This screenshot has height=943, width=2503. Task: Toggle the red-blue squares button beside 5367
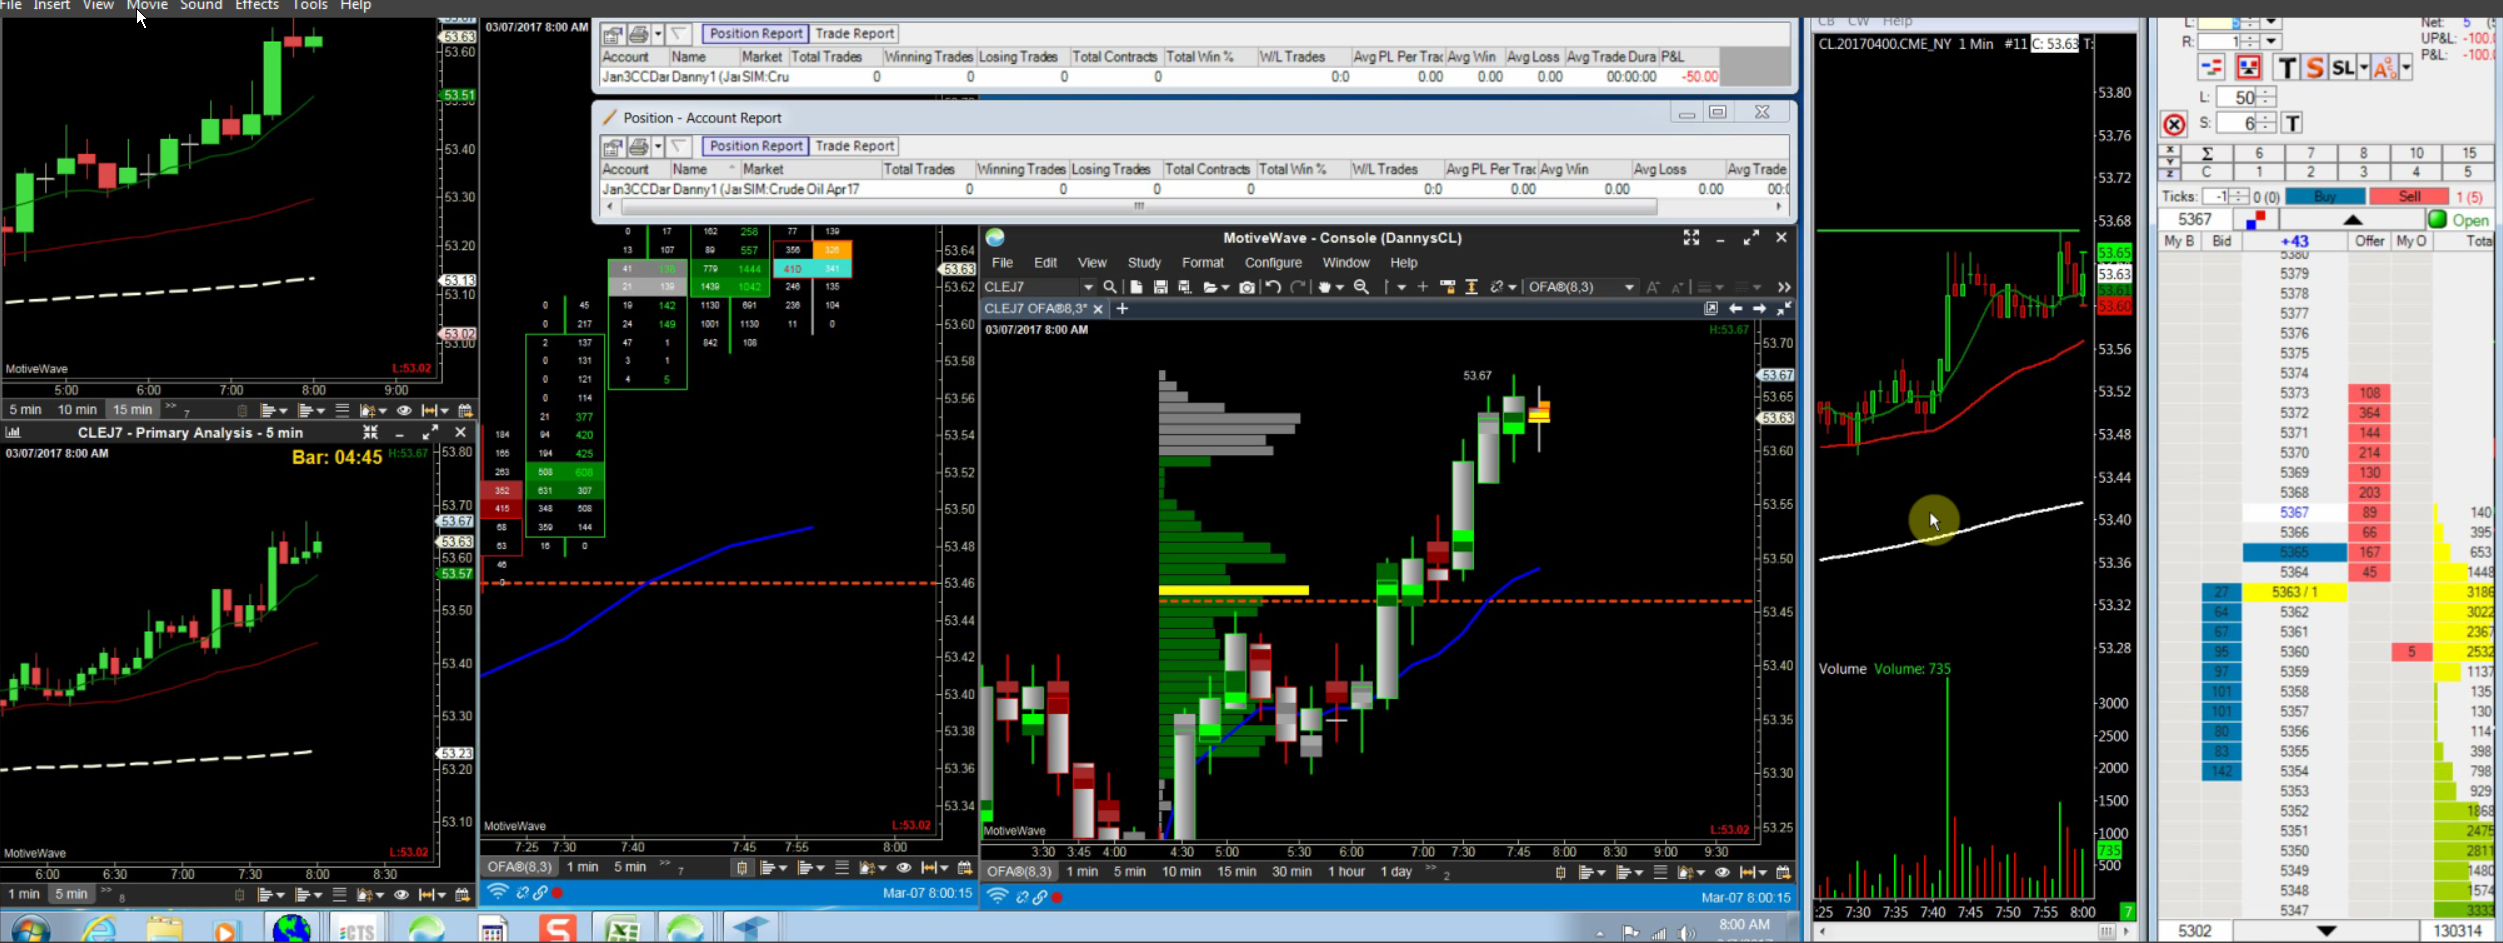pyautogui.click(x=2256, y=220)
